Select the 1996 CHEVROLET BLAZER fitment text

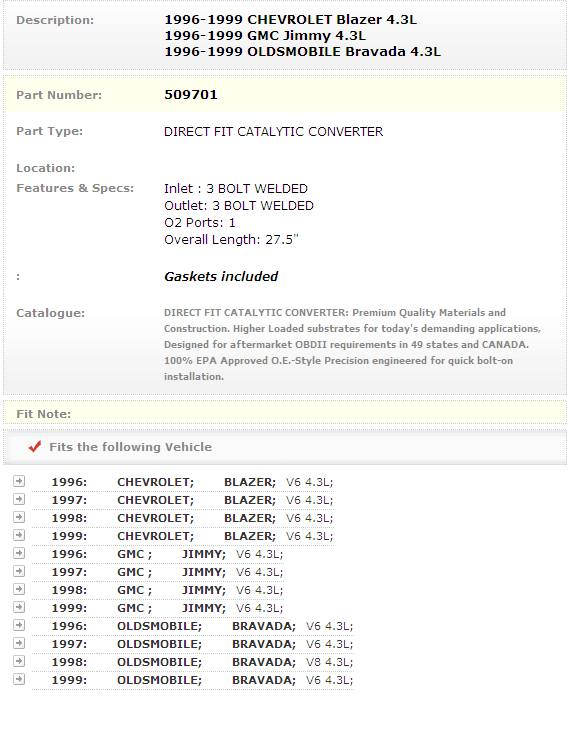point(192,482)
